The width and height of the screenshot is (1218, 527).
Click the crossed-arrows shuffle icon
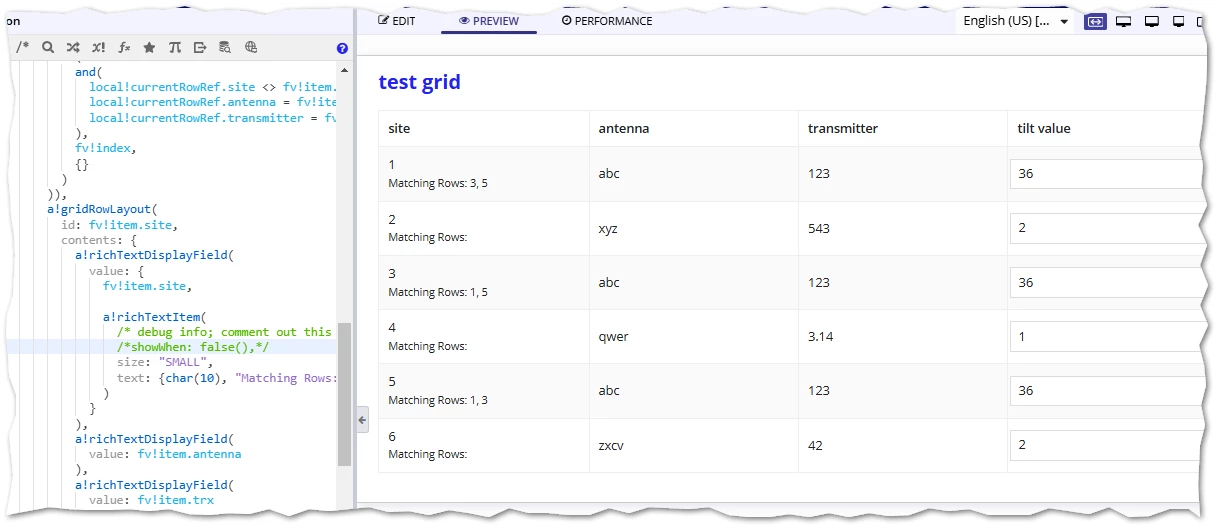click(x=73, y=47)
